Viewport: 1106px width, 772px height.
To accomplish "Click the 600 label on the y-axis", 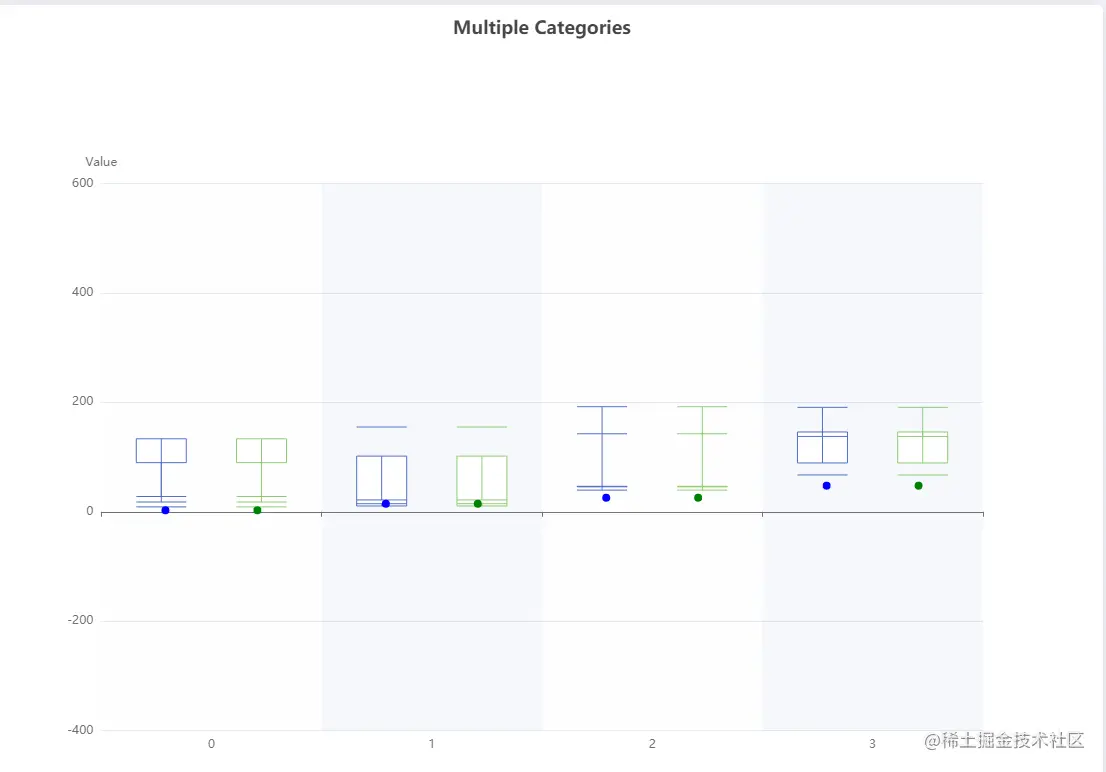I will coord(82,183).
